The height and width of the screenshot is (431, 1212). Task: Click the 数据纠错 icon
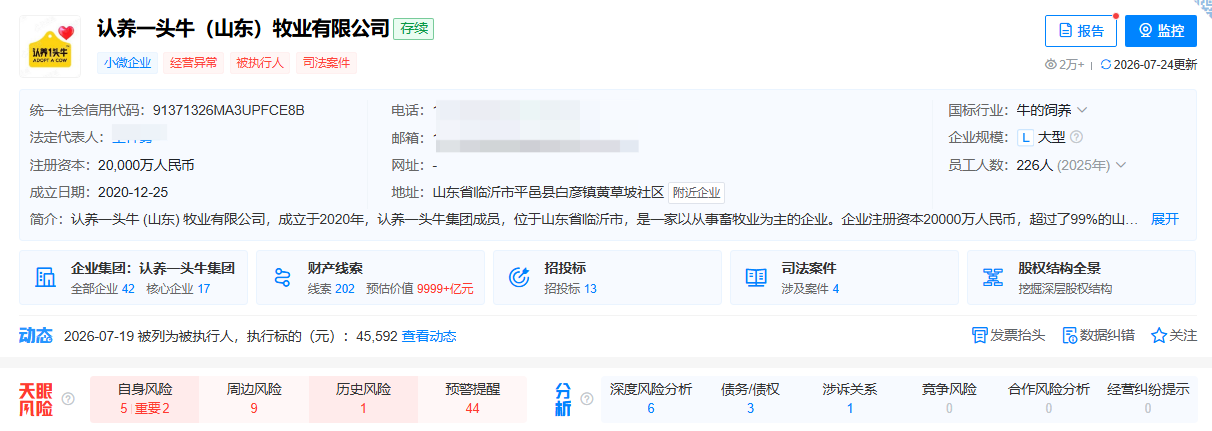[x=1069, y=335]
